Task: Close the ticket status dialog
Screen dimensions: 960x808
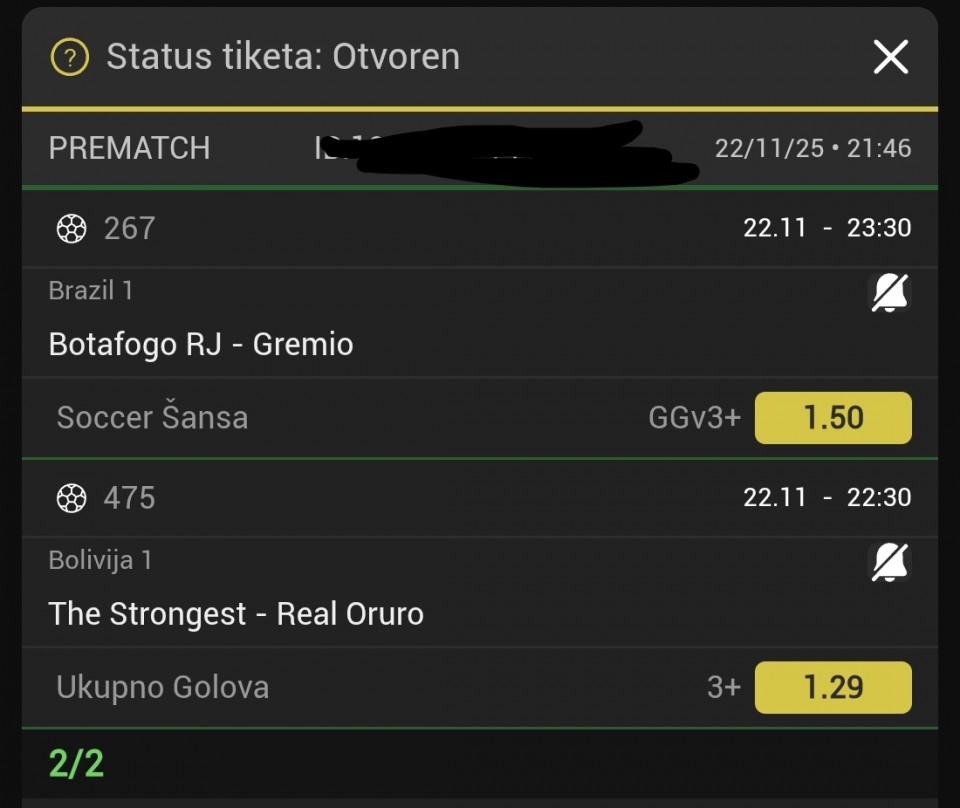Action: tap(890, 57)
